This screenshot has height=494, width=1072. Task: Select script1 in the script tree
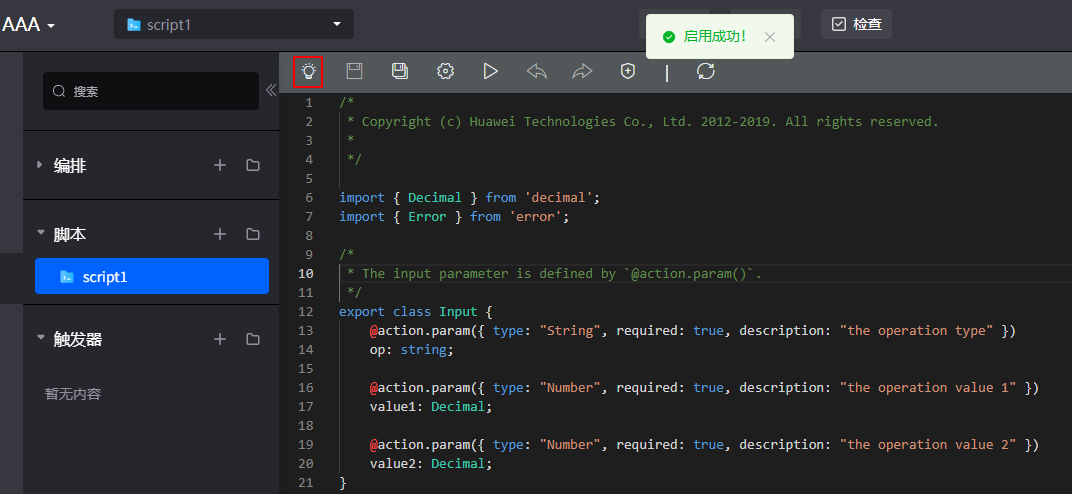pyautogui.click(x=152, y=276)
